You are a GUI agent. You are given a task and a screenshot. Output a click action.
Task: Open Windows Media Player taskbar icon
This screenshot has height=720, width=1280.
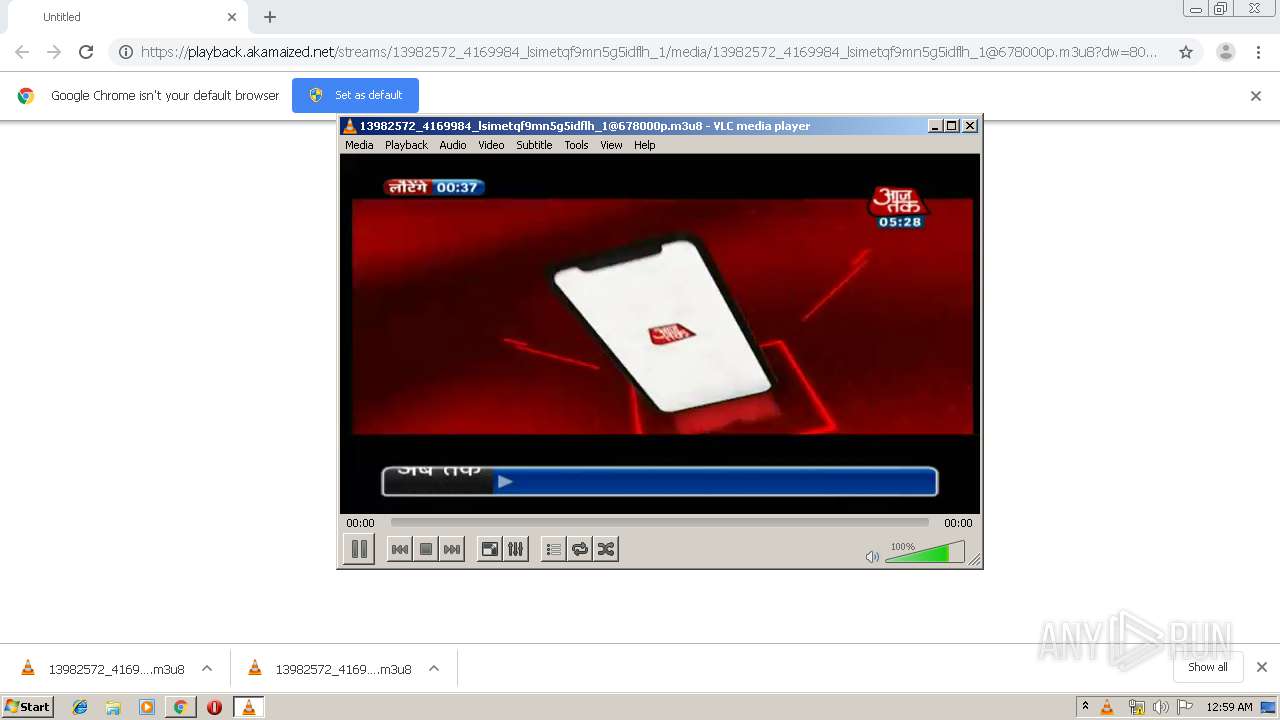(147, 707)
